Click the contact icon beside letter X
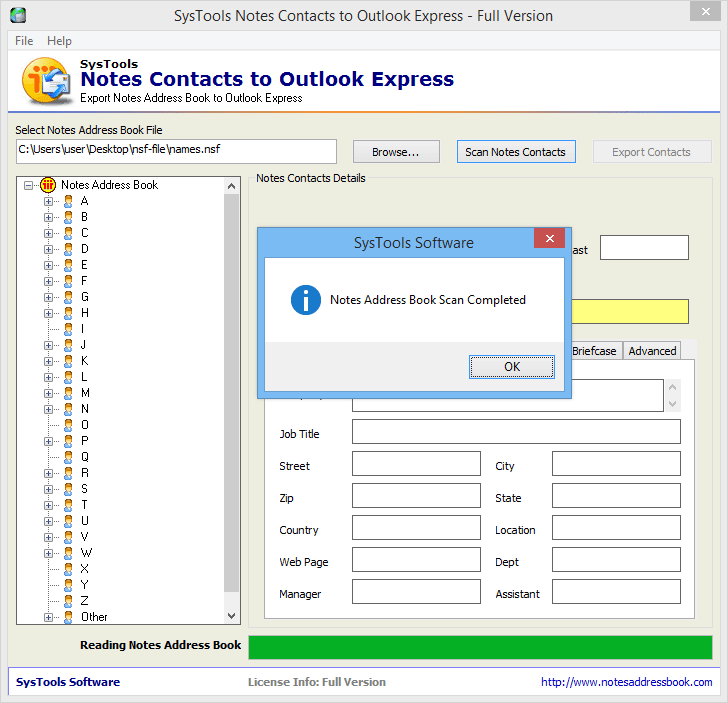 pyautogui.click(x=68, y=569)
